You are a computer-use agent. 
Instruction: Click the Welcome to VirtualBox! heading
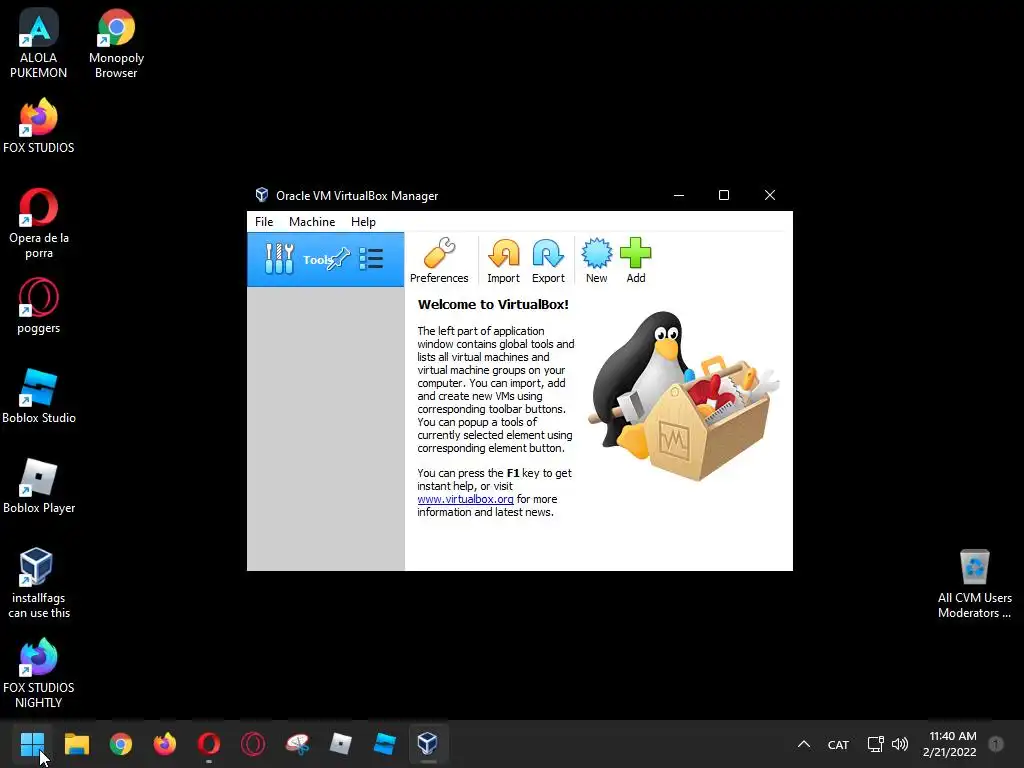493,304
